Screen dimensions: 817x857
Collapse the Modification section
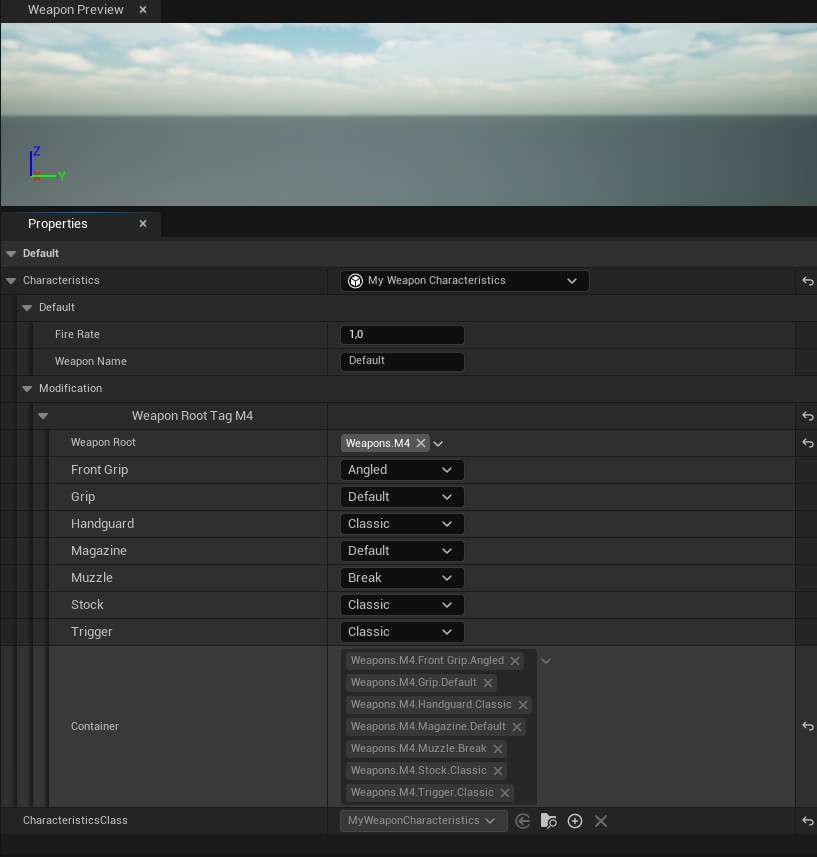tap(27, 389)
